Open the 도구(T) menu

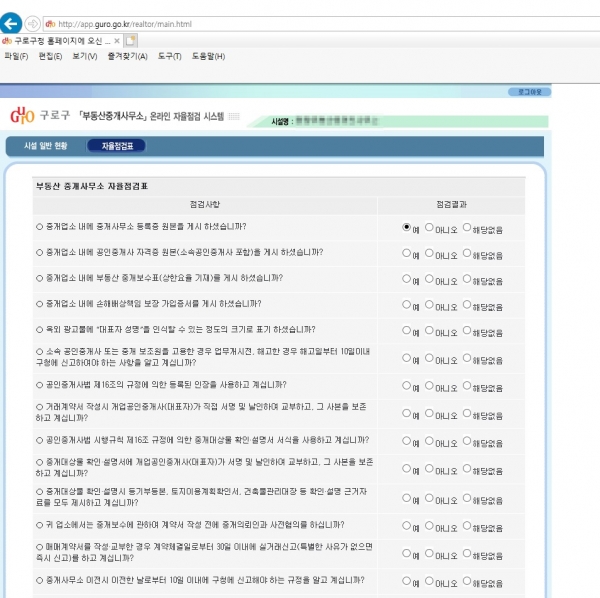tap(170, 56)
